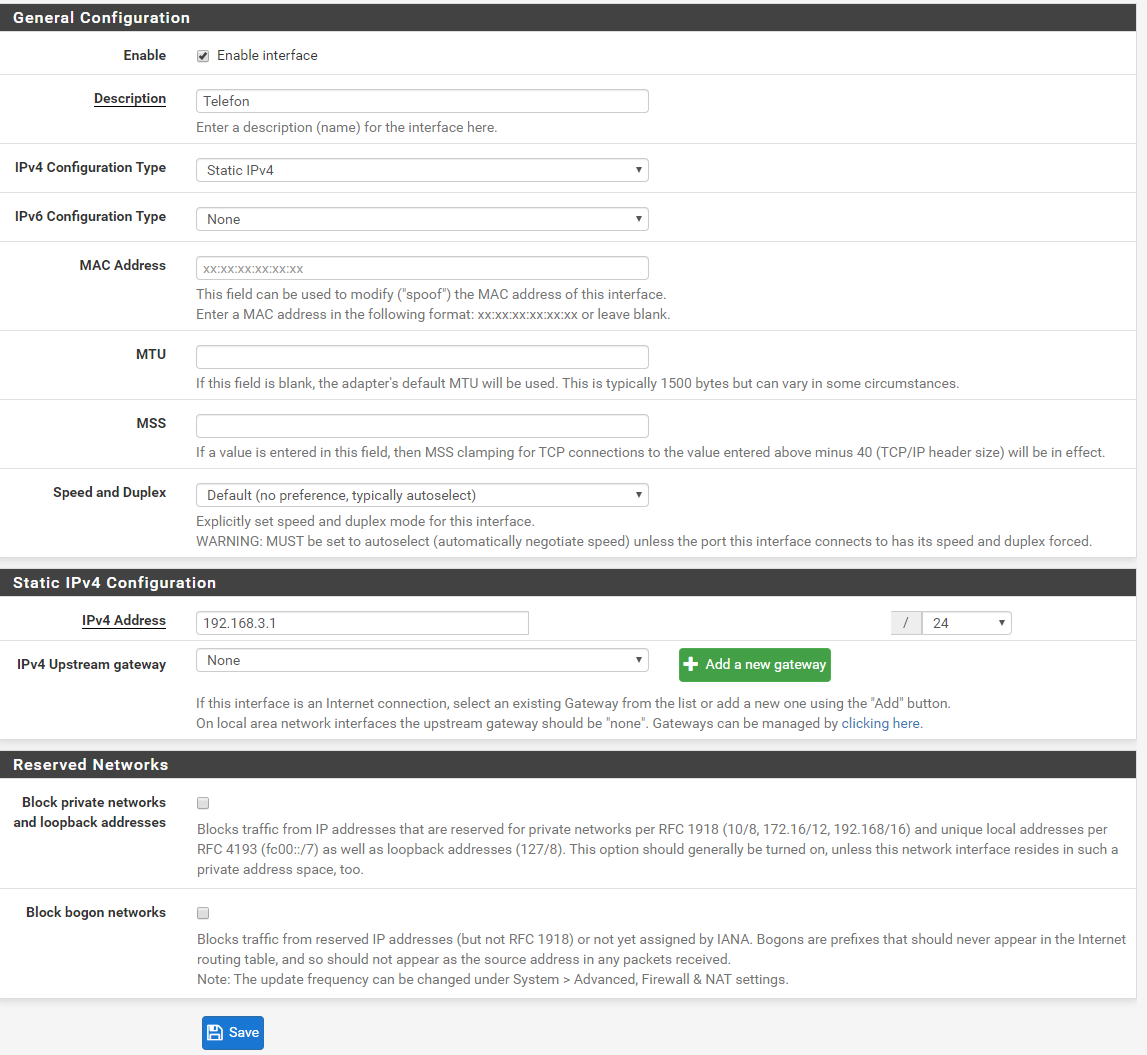This screenshot has height=1055, width=1147.
Task: Click the MAC Address label
Action: coord(122,266)
